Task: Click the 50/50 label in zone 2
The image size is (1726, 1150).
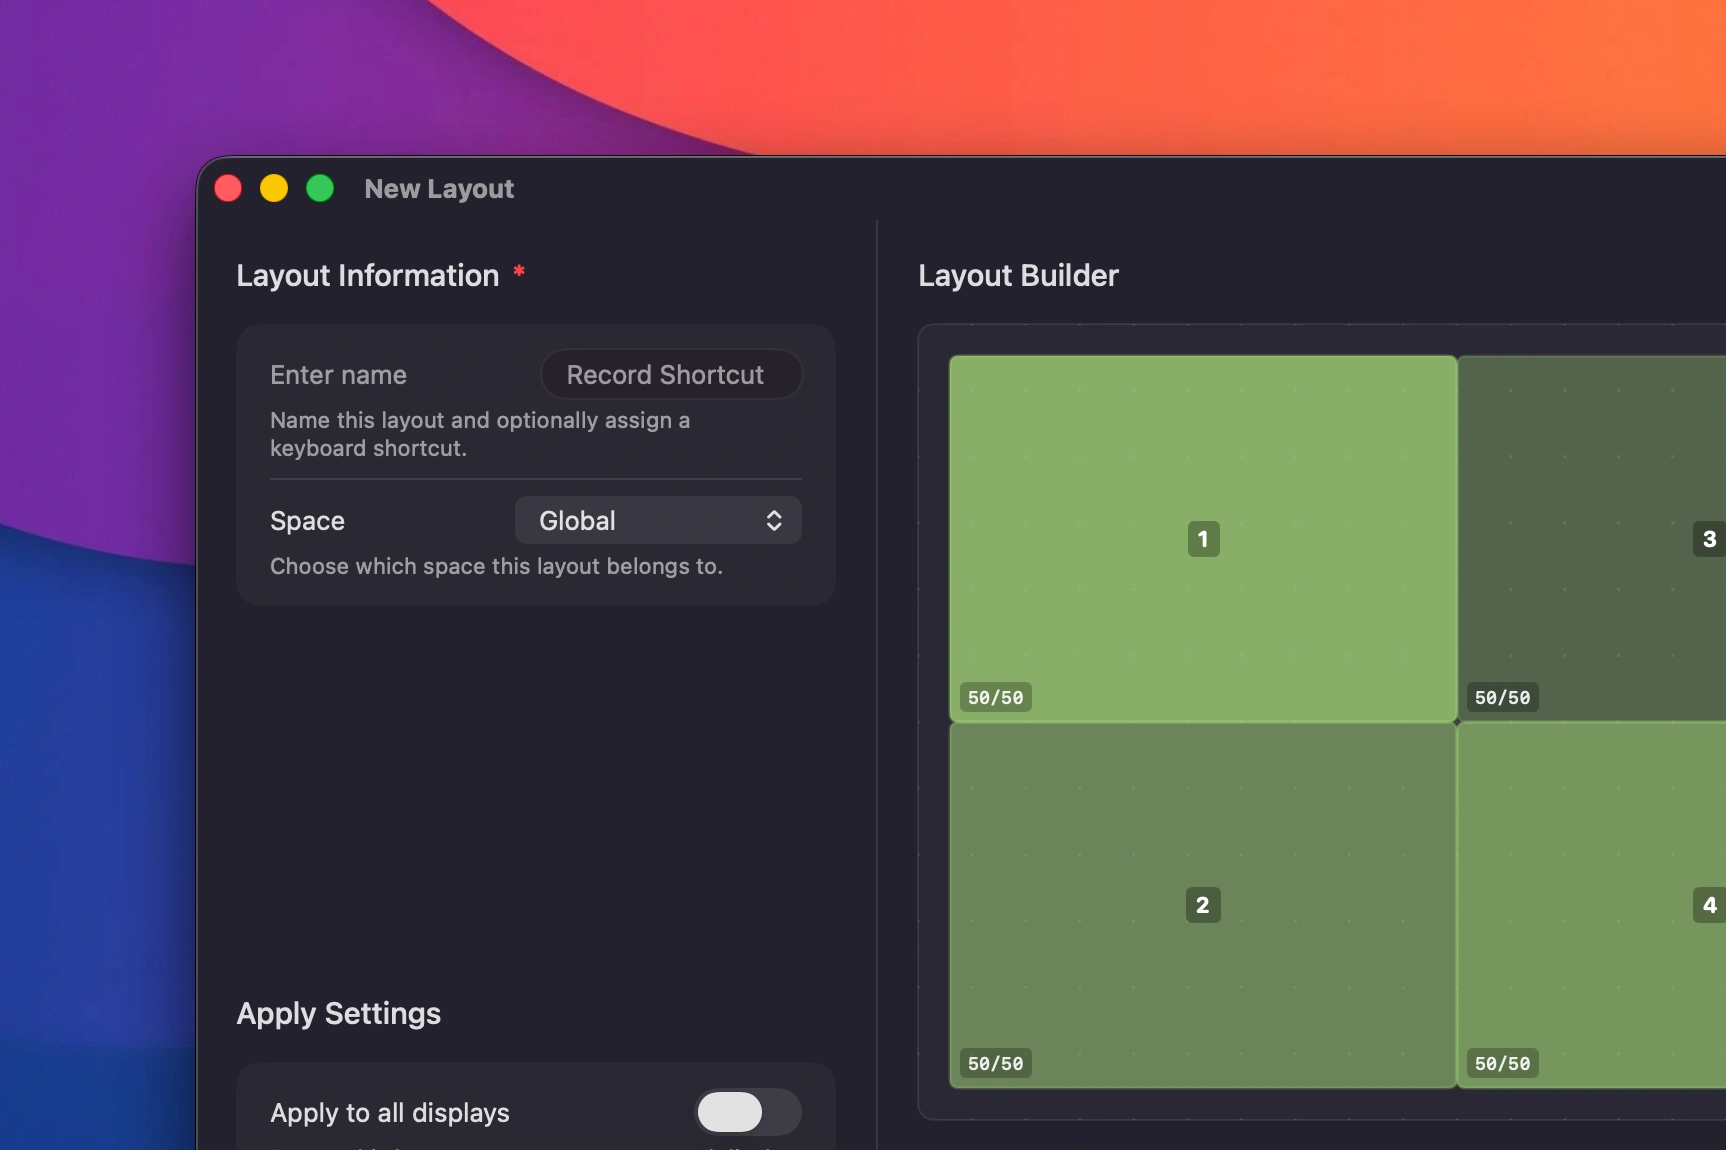Action: (x=996, y=1063)
